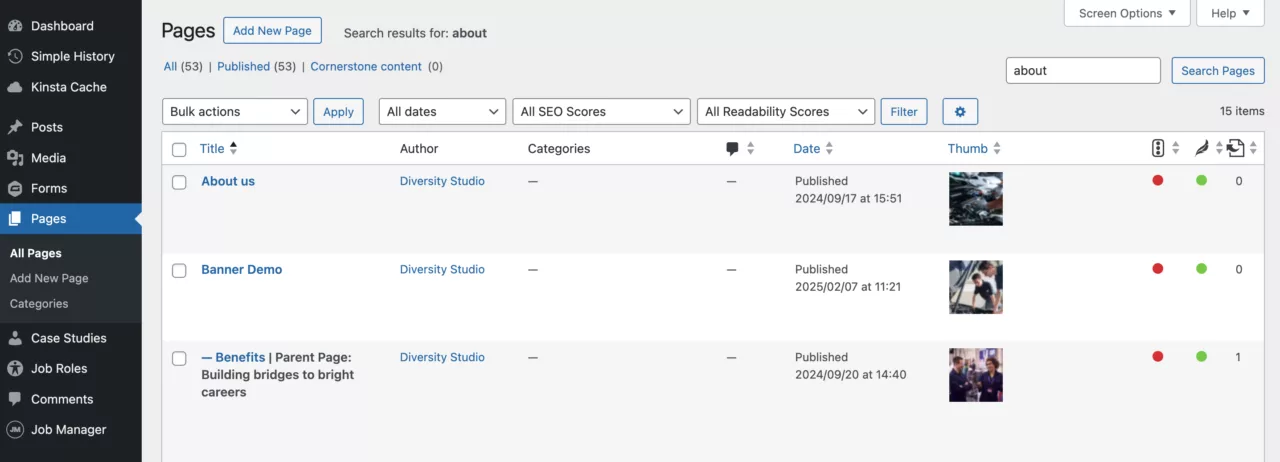Open the Screen Options tab

click(x=1127, y=13)
